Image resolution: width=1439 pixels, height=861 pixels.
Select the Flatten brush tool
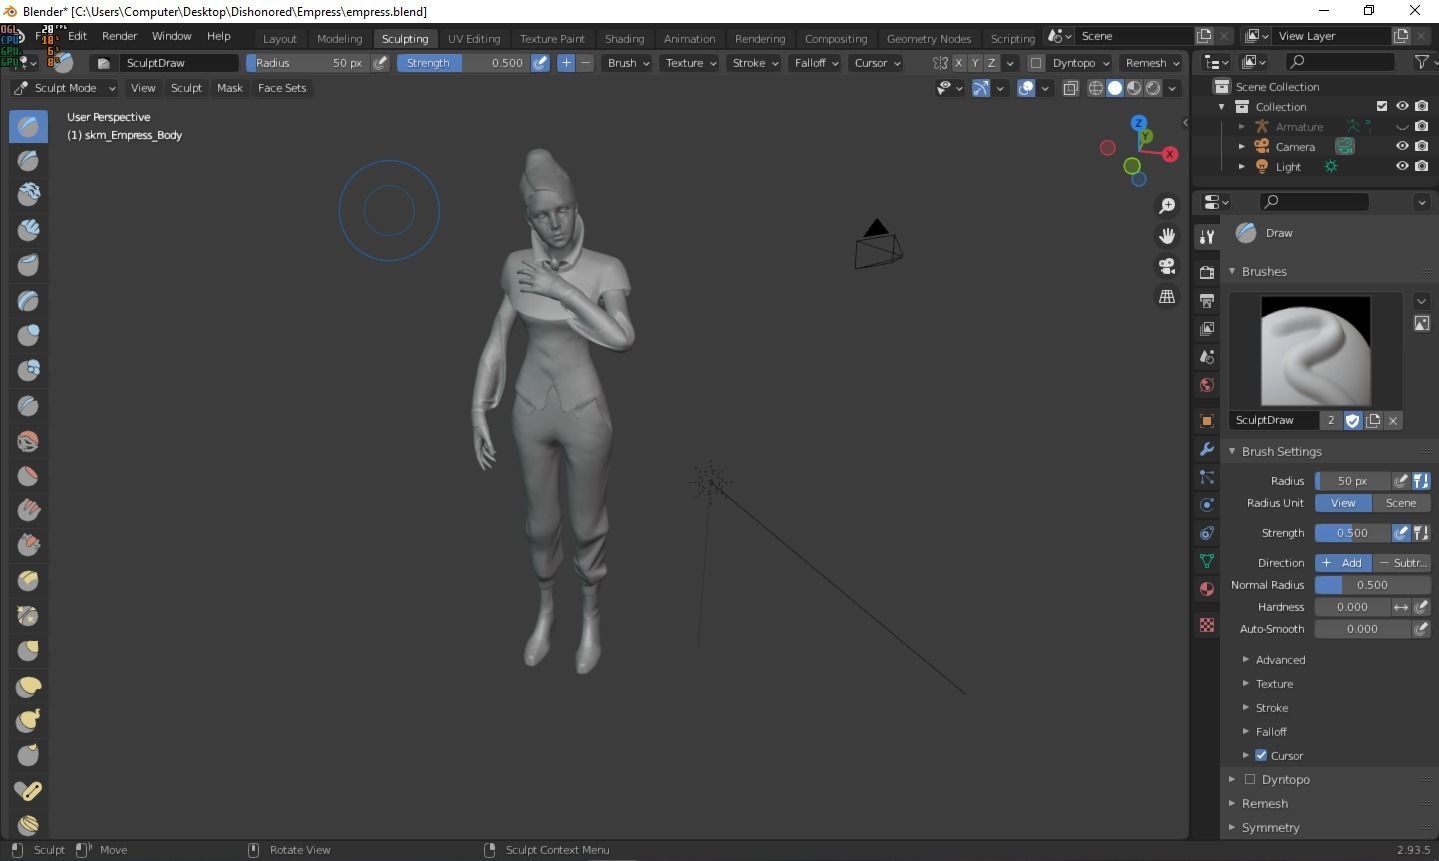pos(28,475)
